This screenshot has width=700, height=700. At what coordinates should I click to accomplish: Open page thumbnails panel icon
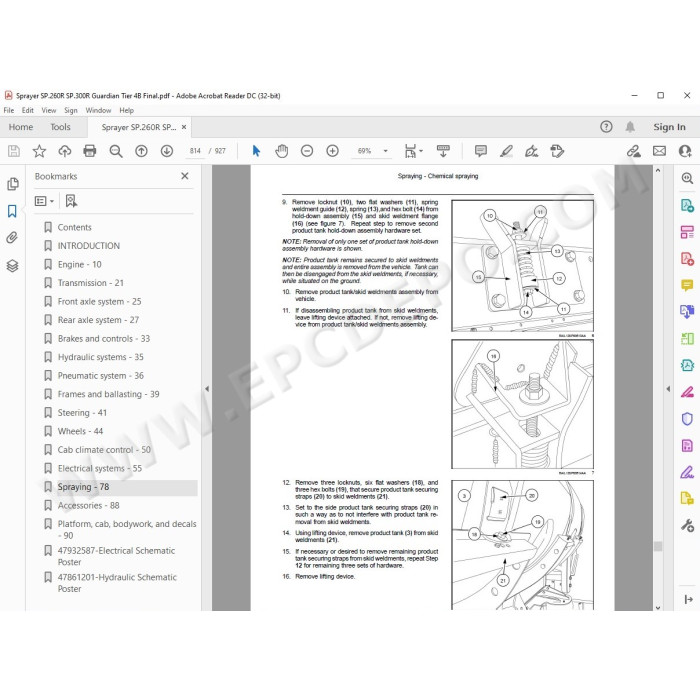tap(12, 184)
